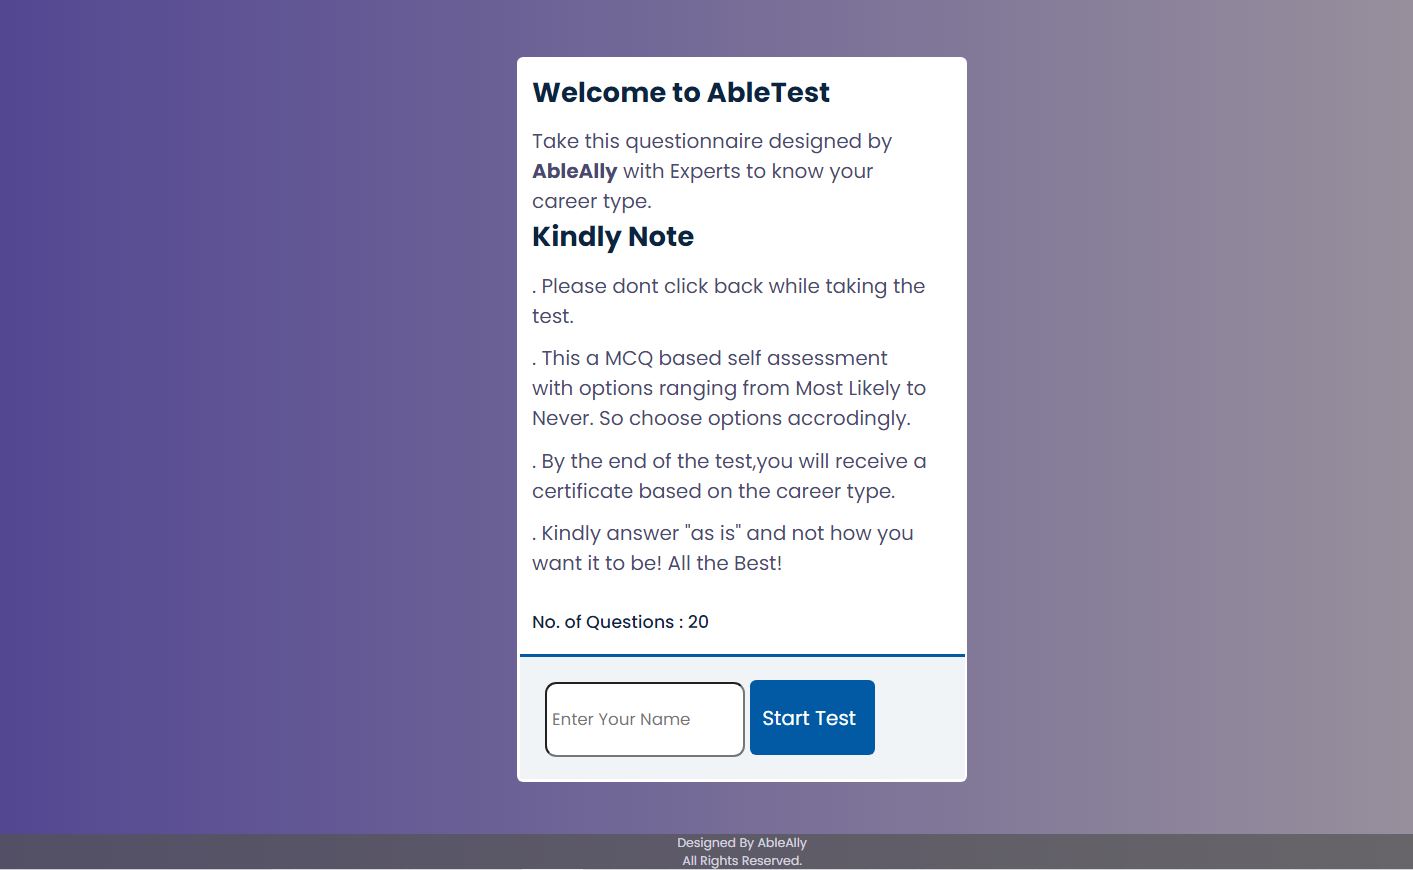Click the No. of Questions : 20 label
1413x870 pixels.
[620, 622]
